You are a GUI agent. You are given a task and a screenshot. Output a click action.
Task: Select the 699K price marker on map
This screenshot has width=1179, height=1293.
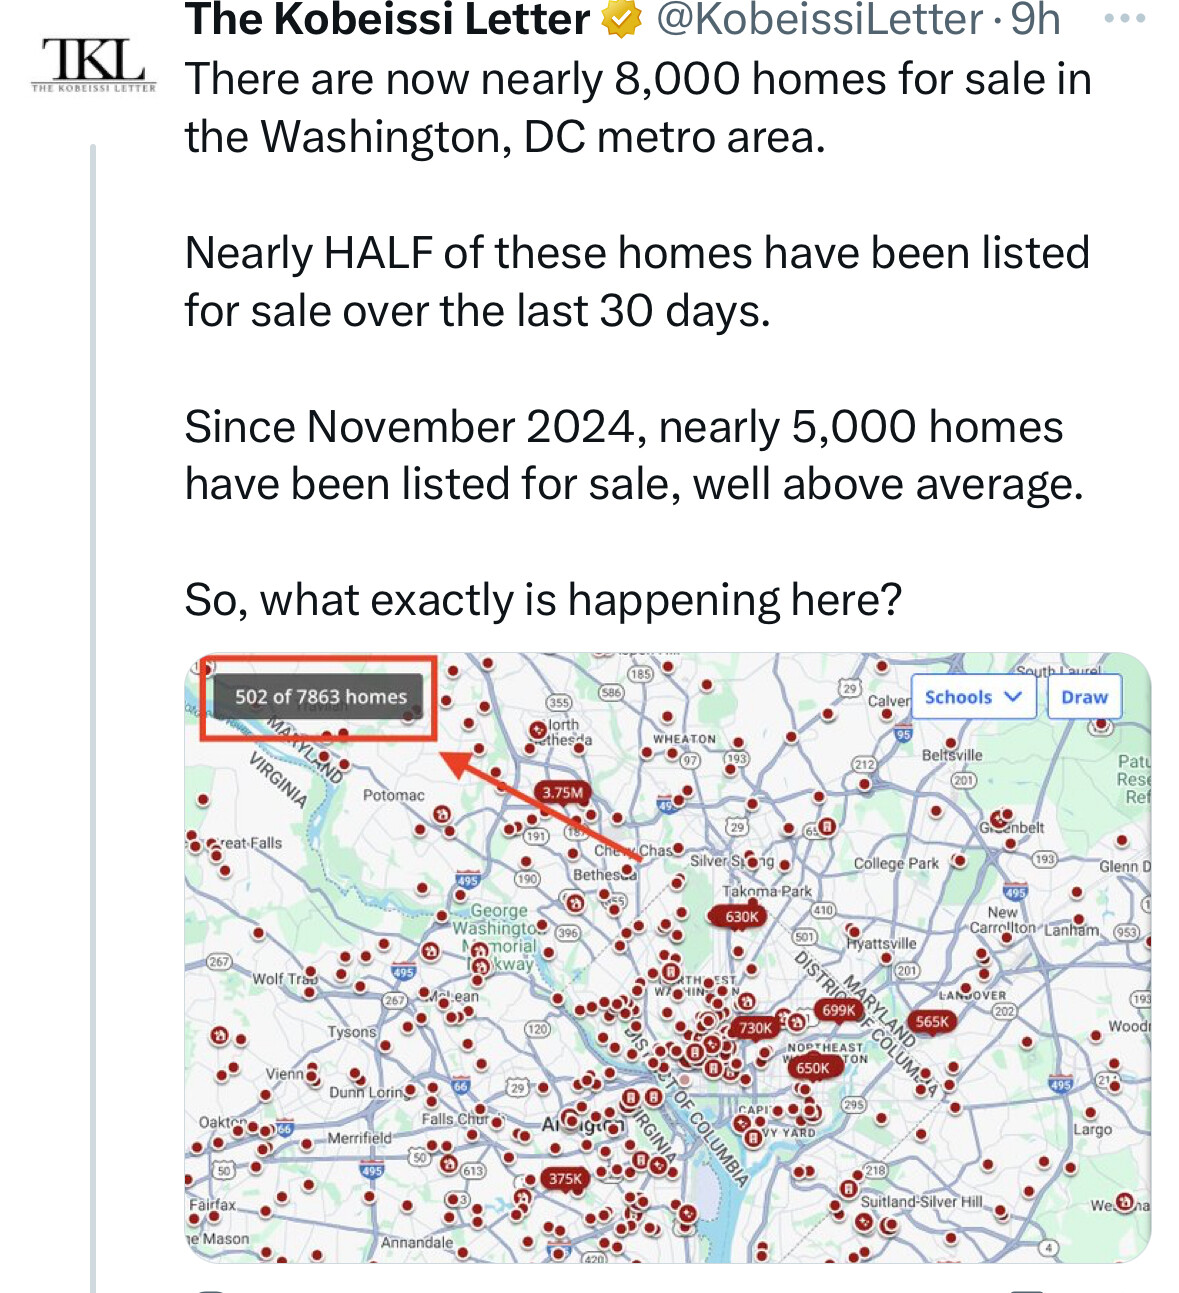coord(838,1010)
